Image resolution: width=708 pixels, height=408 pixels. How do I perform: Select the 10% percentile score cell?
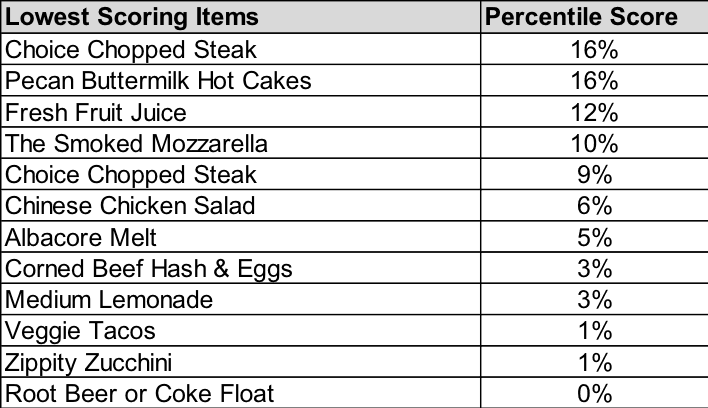click(x=593, y=143)
